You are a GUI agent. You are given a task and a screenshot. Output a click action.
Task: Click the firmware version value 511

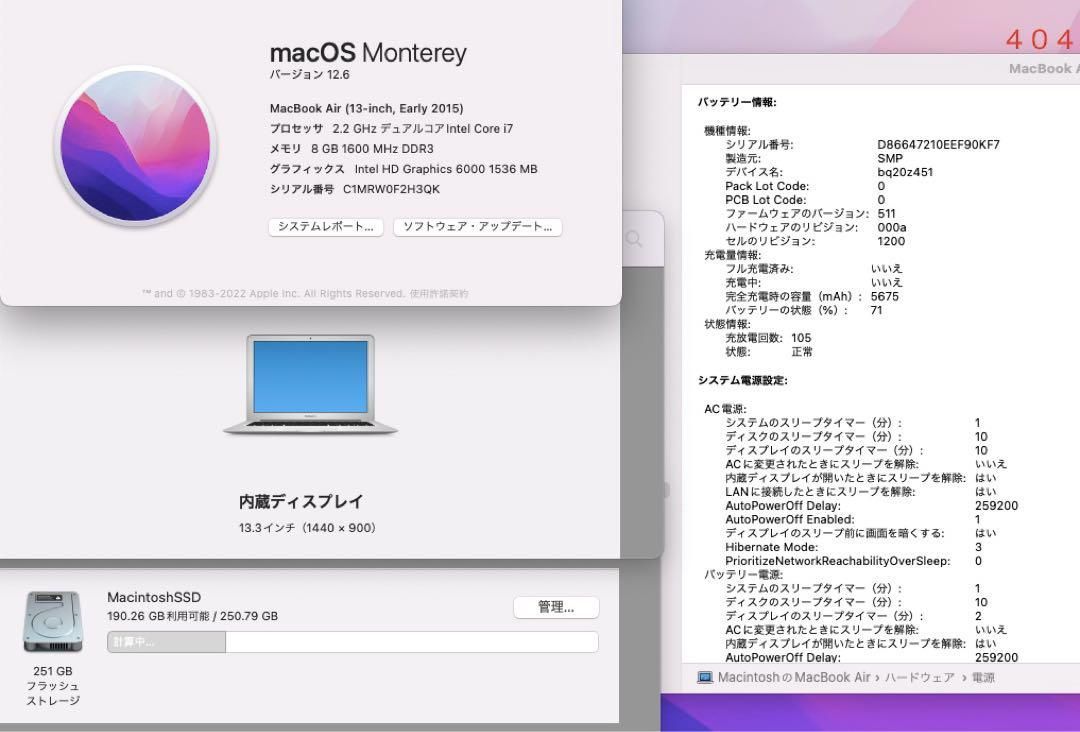(886, 213)
